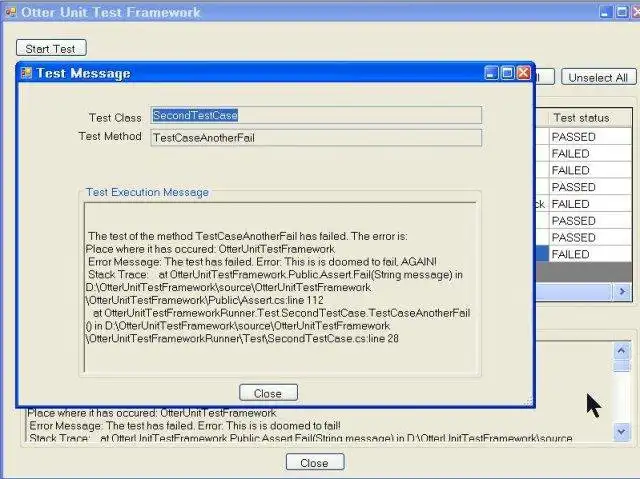
Task: Click the 'SecondTestCase.cs:line 28' stack trace line
Action: click(x=242, y=339)
